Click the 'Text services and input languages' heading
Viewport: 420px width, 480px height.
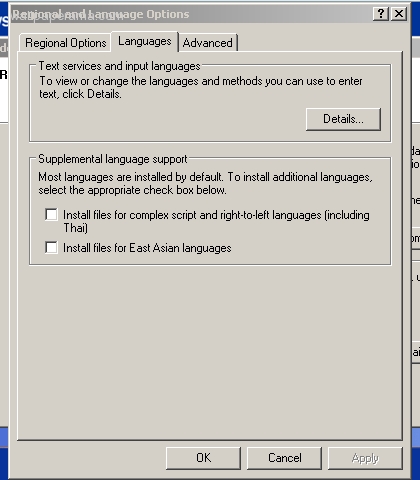click(x=119, y=66)
